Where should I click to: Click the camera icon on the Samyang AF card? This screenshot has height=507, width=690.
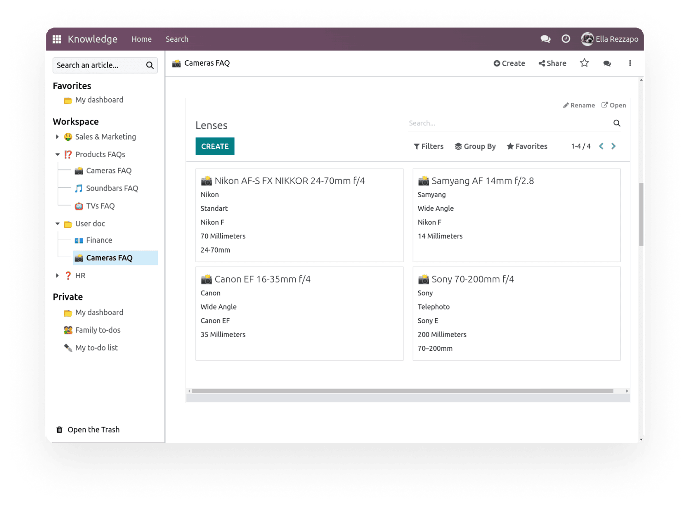[423, 181]
